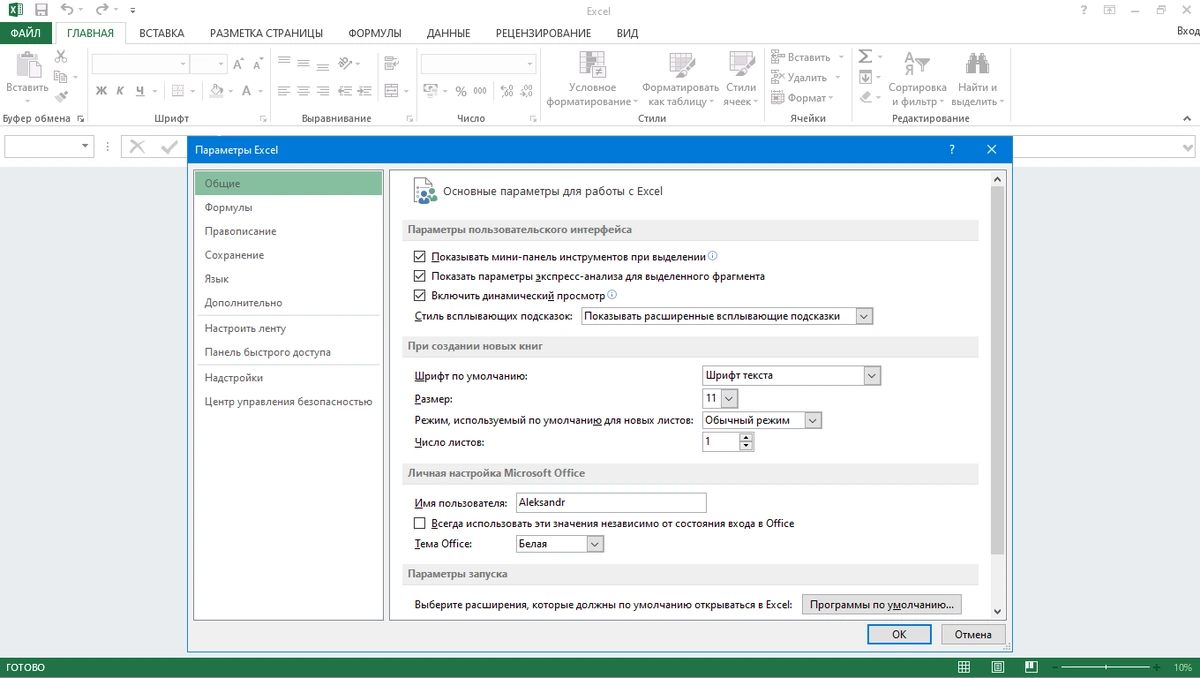Click the zoom slider in status bar
The height and width of the screenshot is (678, 1200).
point(1104,667)
